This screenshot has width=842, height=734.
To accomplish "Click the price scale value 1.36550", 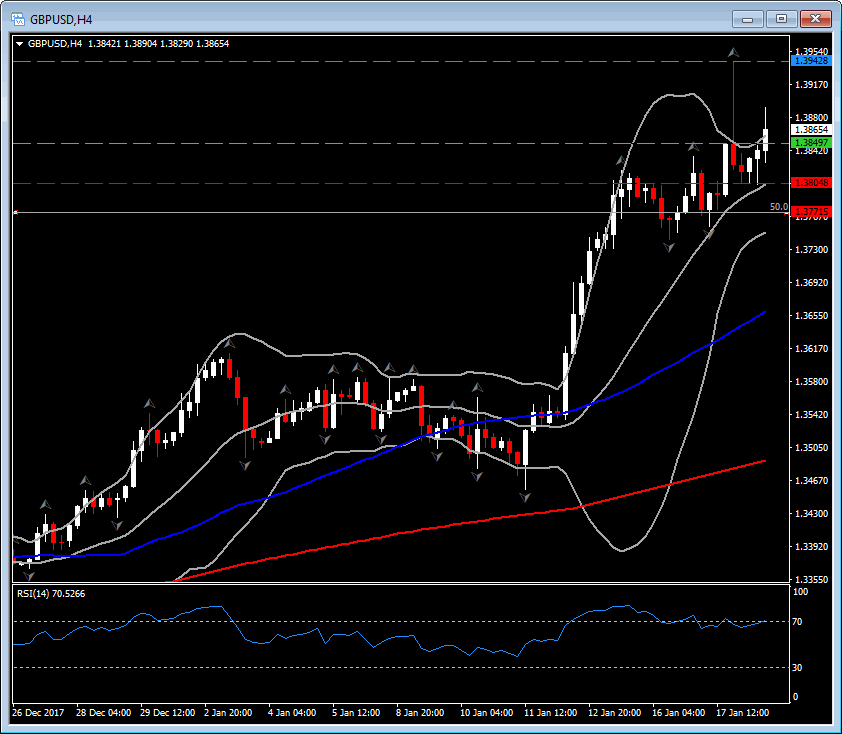I will pos(811,316).
